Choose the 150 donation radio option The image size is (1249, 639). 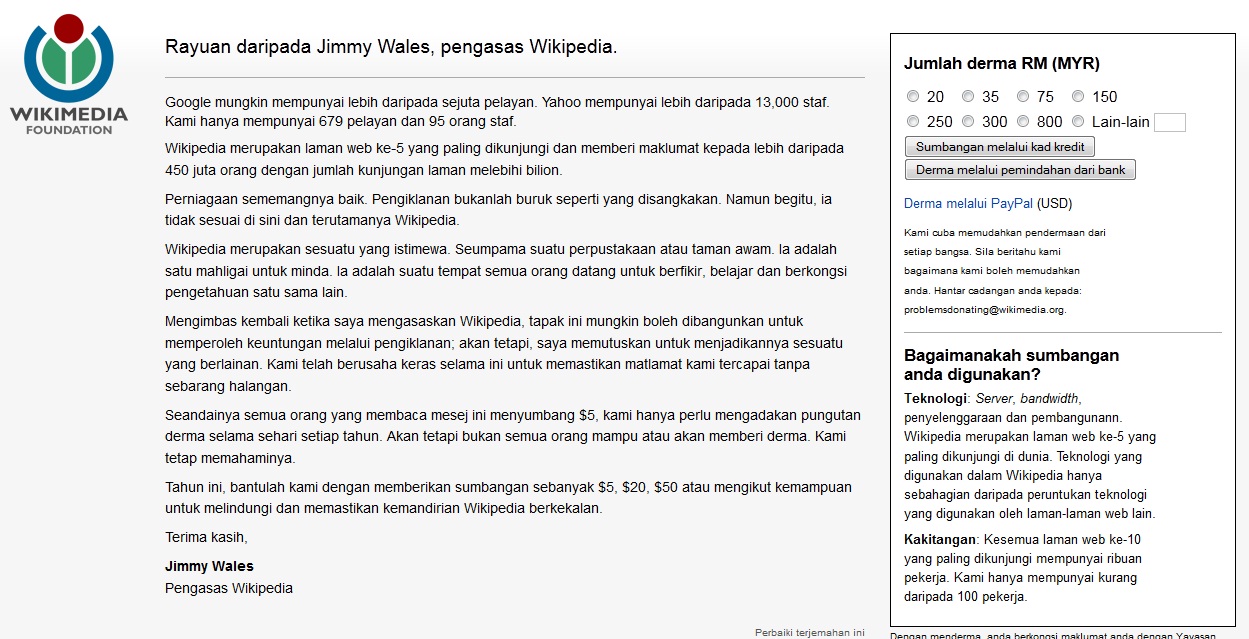coord(1078,97)
